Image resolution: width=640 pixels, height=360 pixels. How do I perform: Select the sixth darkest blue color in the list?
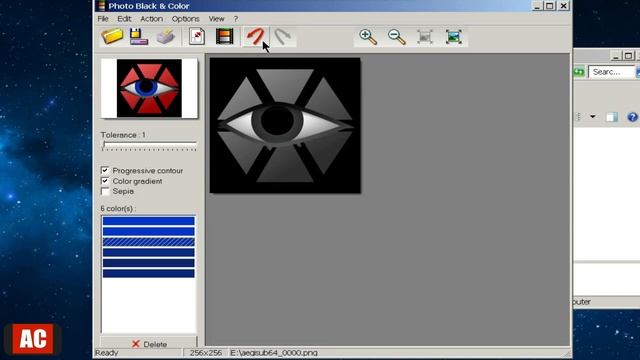pos(149,273)
